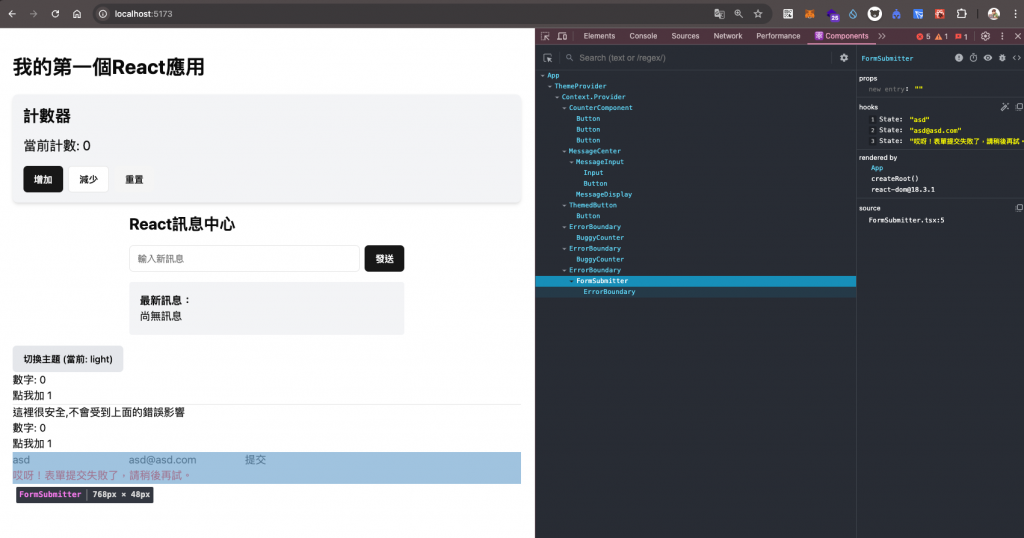1024x538 pixels.
Task: Go back using the browser back arrow
Action: [x=12, y=14]
